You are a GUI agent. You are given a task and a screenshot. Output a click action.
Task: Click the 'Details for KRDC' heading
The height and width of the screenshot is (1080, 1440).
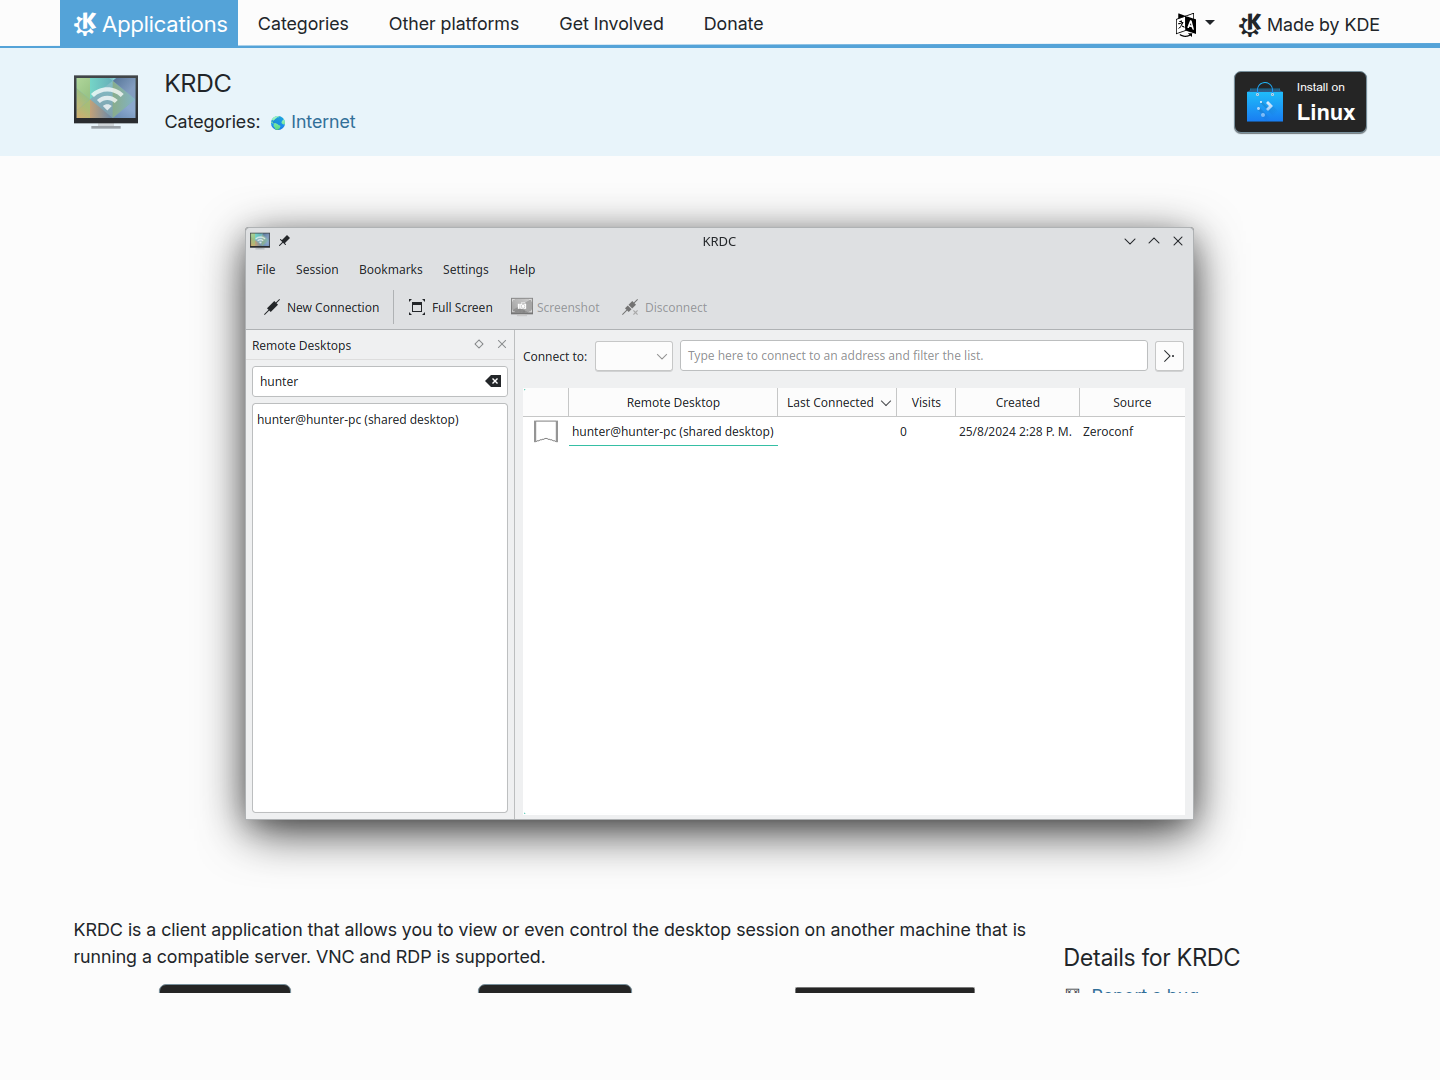coord(1152,958)
